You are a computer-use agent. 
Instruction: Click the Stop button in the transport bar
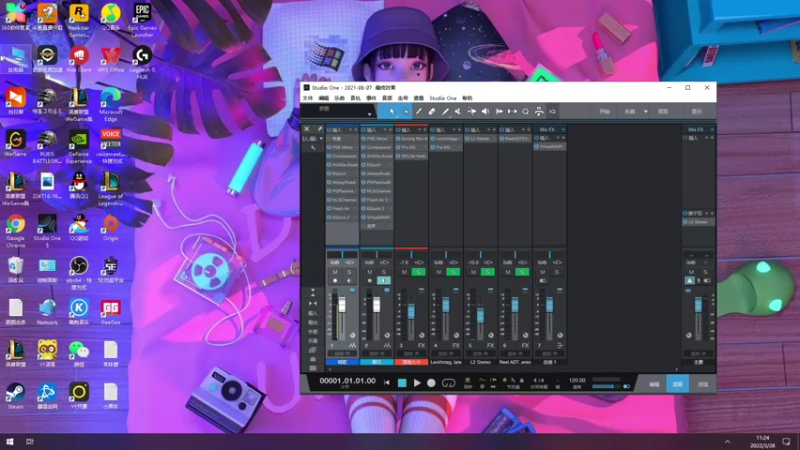pyautogui.click(x=402, y=383)
